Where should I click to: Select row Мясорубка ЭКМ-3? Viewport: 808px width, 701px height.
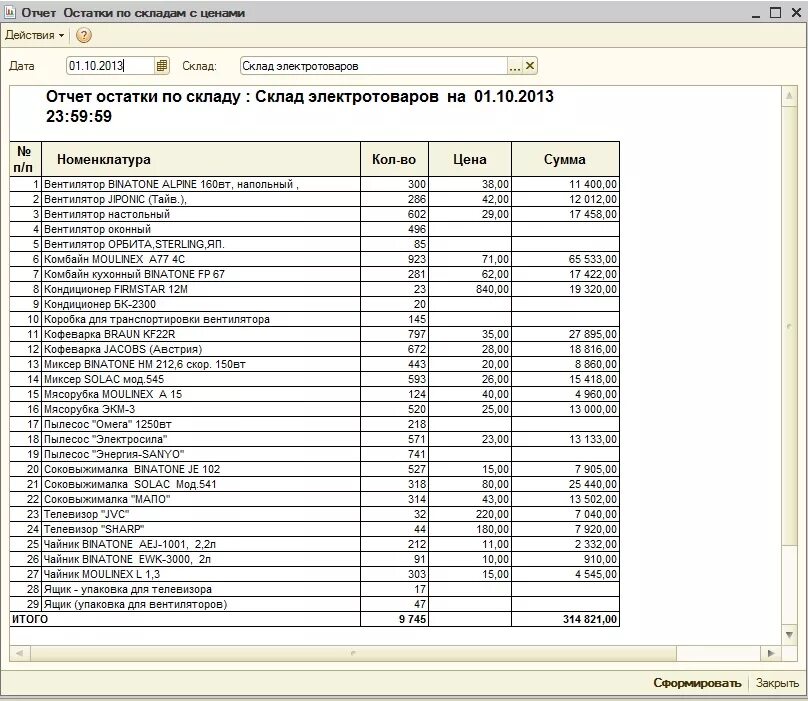314,409
